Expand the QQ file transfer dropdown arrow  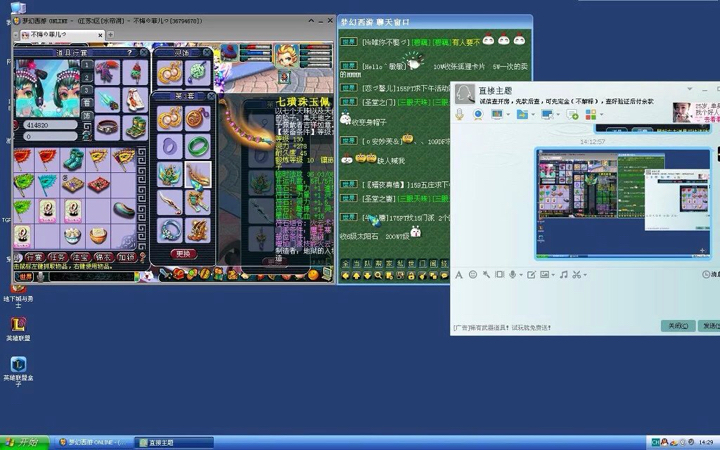pyautogui.click(x=533, y=115)
